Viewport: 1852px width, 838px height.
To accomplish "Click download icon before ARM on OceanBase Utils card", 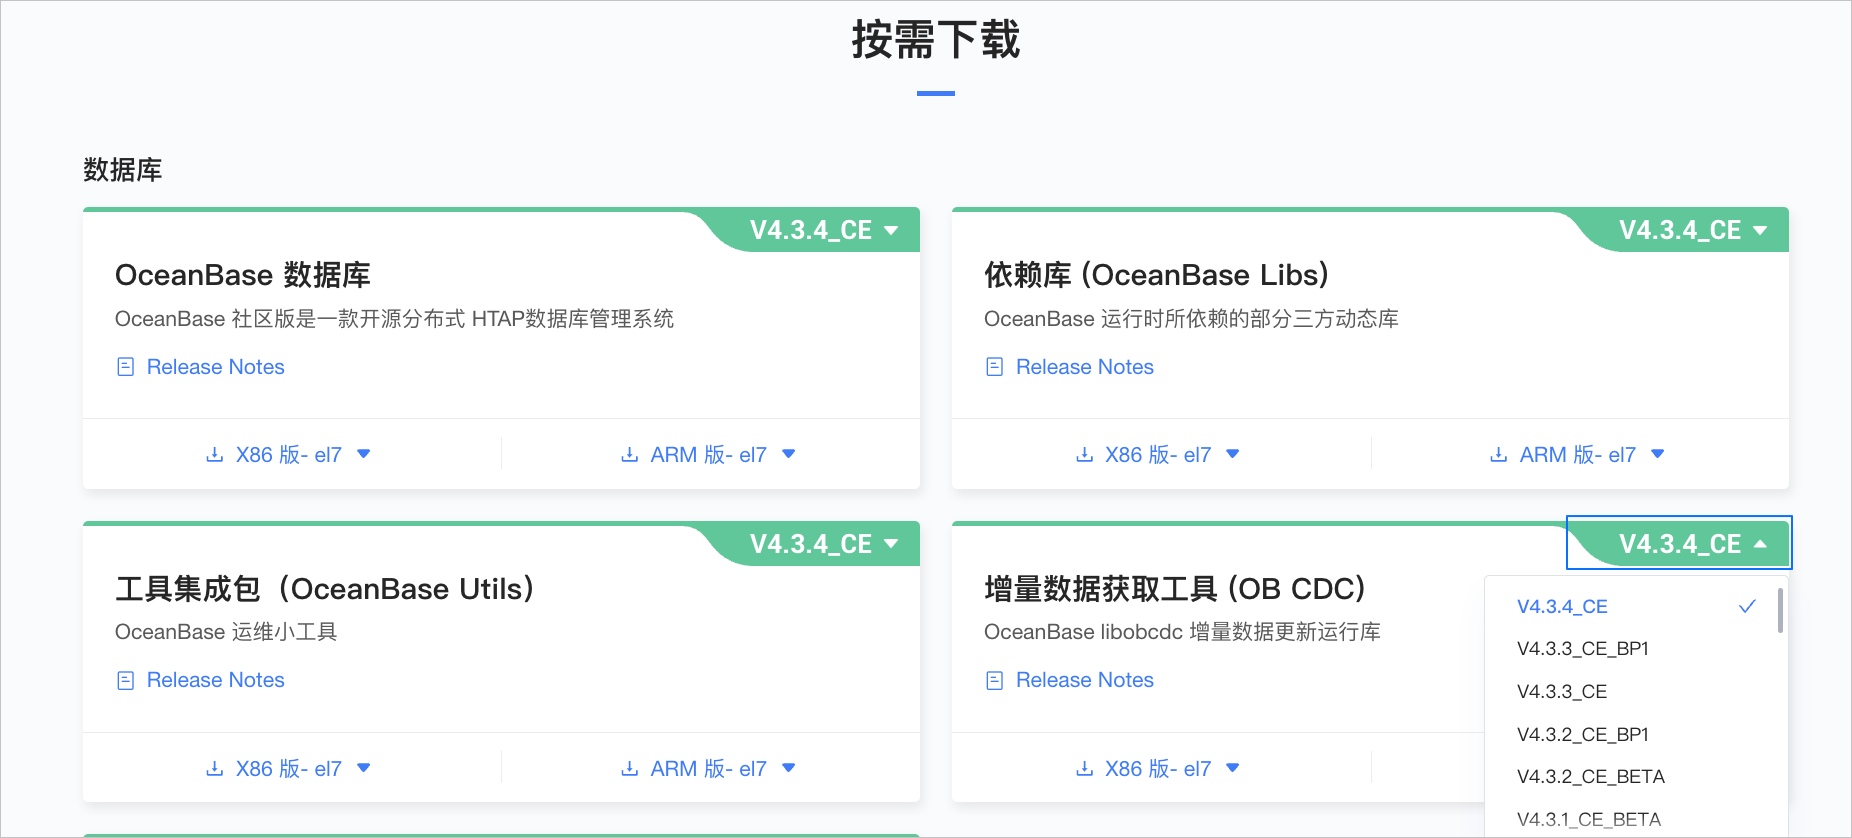I will click(x=629, y=769).
